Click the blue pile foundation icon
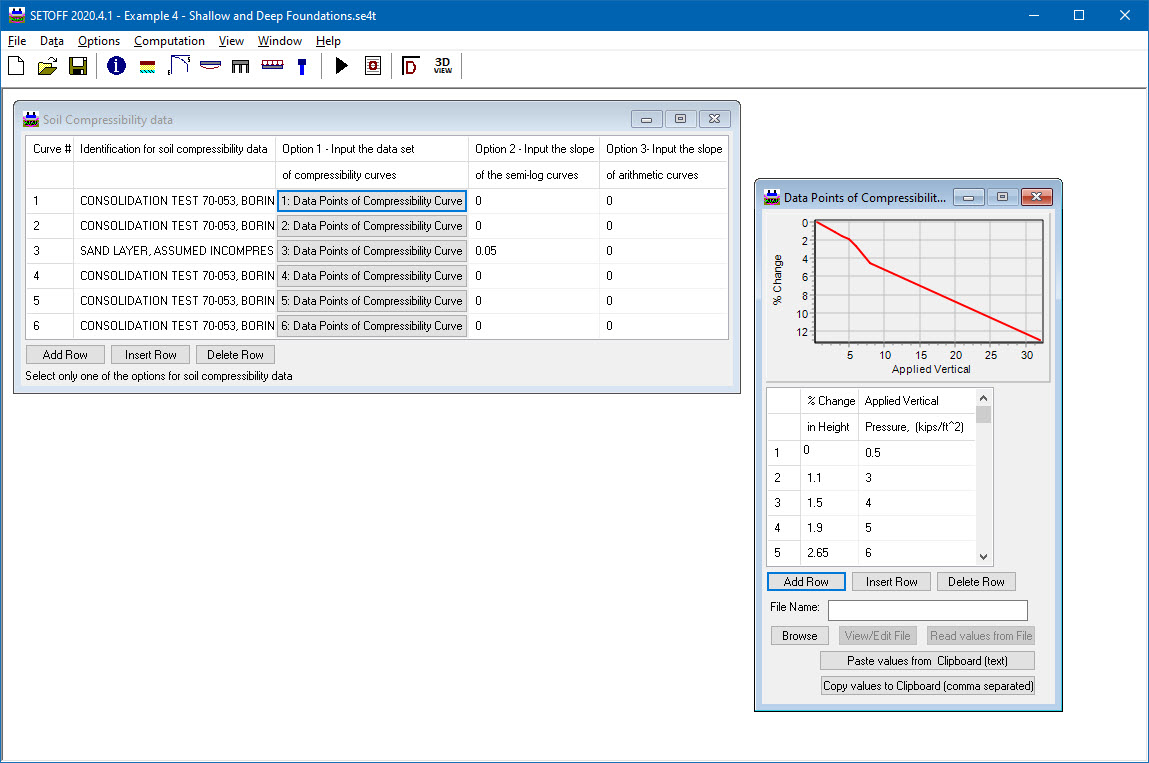Viewport: 1149px width, 763px height. [301, 67]
